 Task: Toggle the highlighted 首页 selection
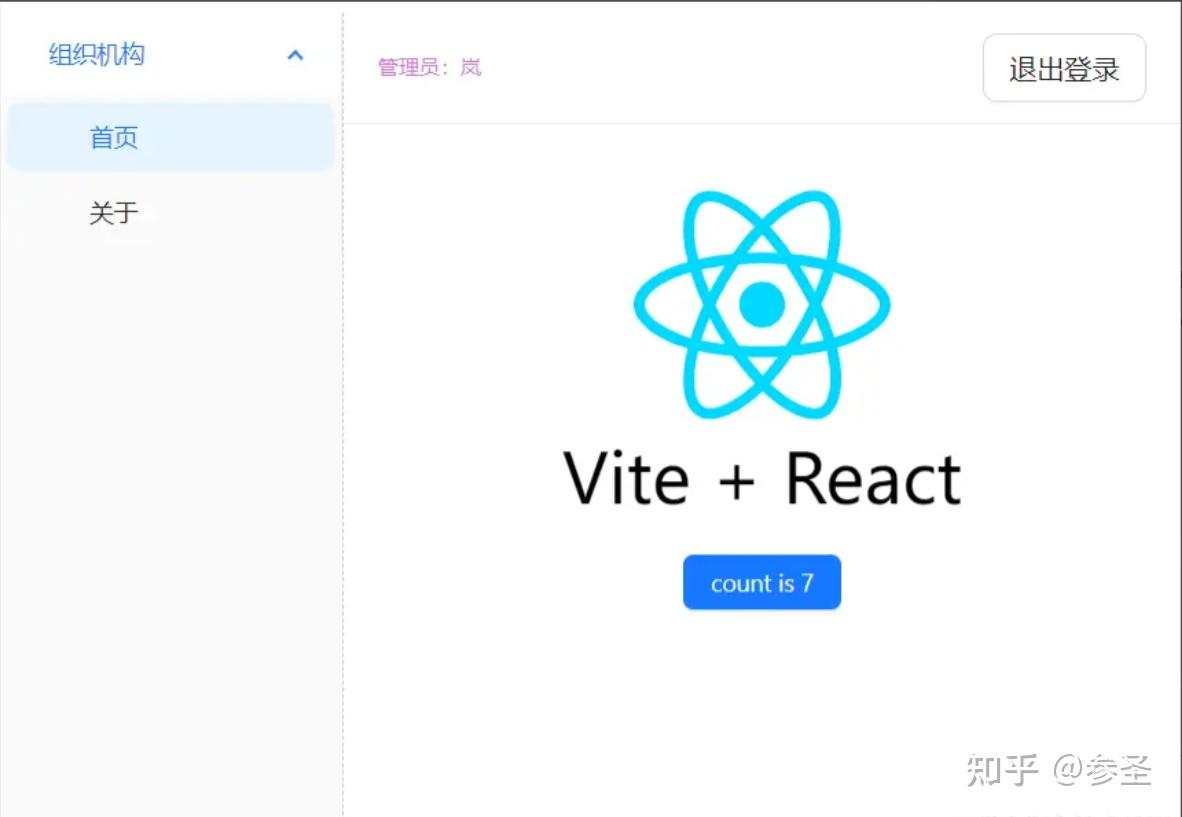[113, 137]
